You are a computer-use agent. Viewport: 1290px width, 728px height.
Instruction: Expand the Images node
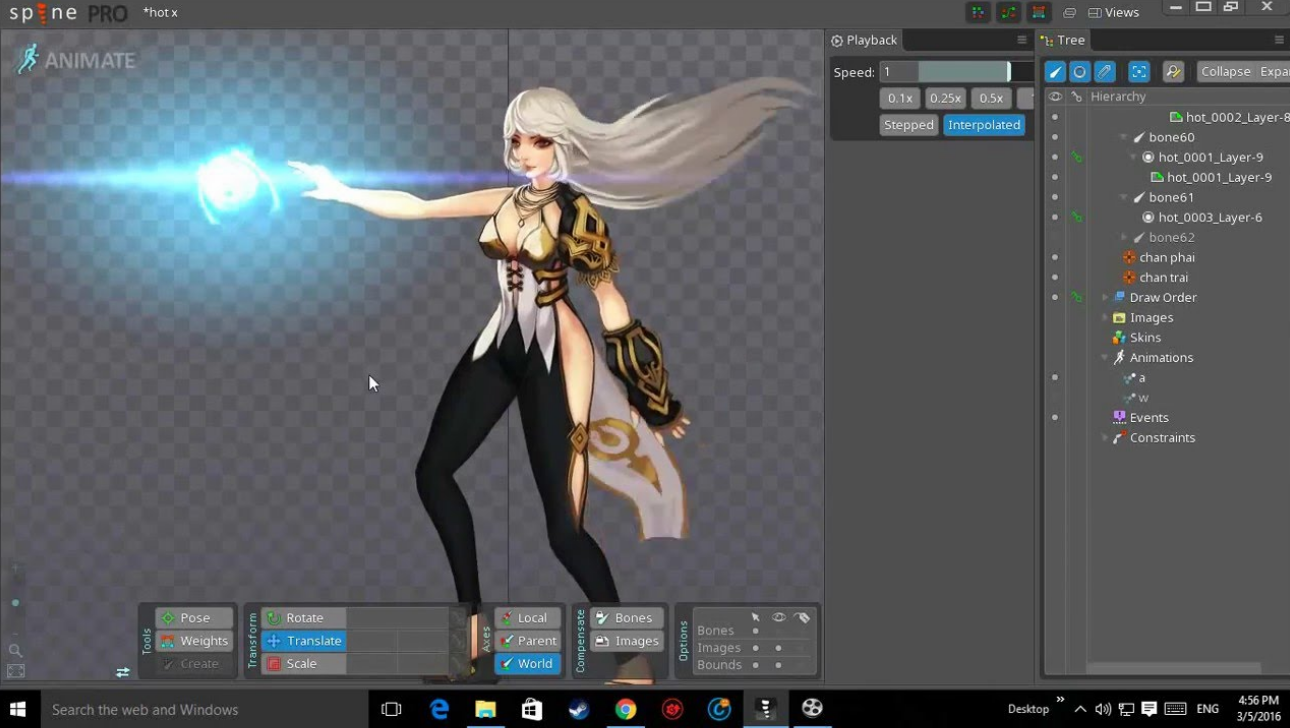tap(1105, 317)
